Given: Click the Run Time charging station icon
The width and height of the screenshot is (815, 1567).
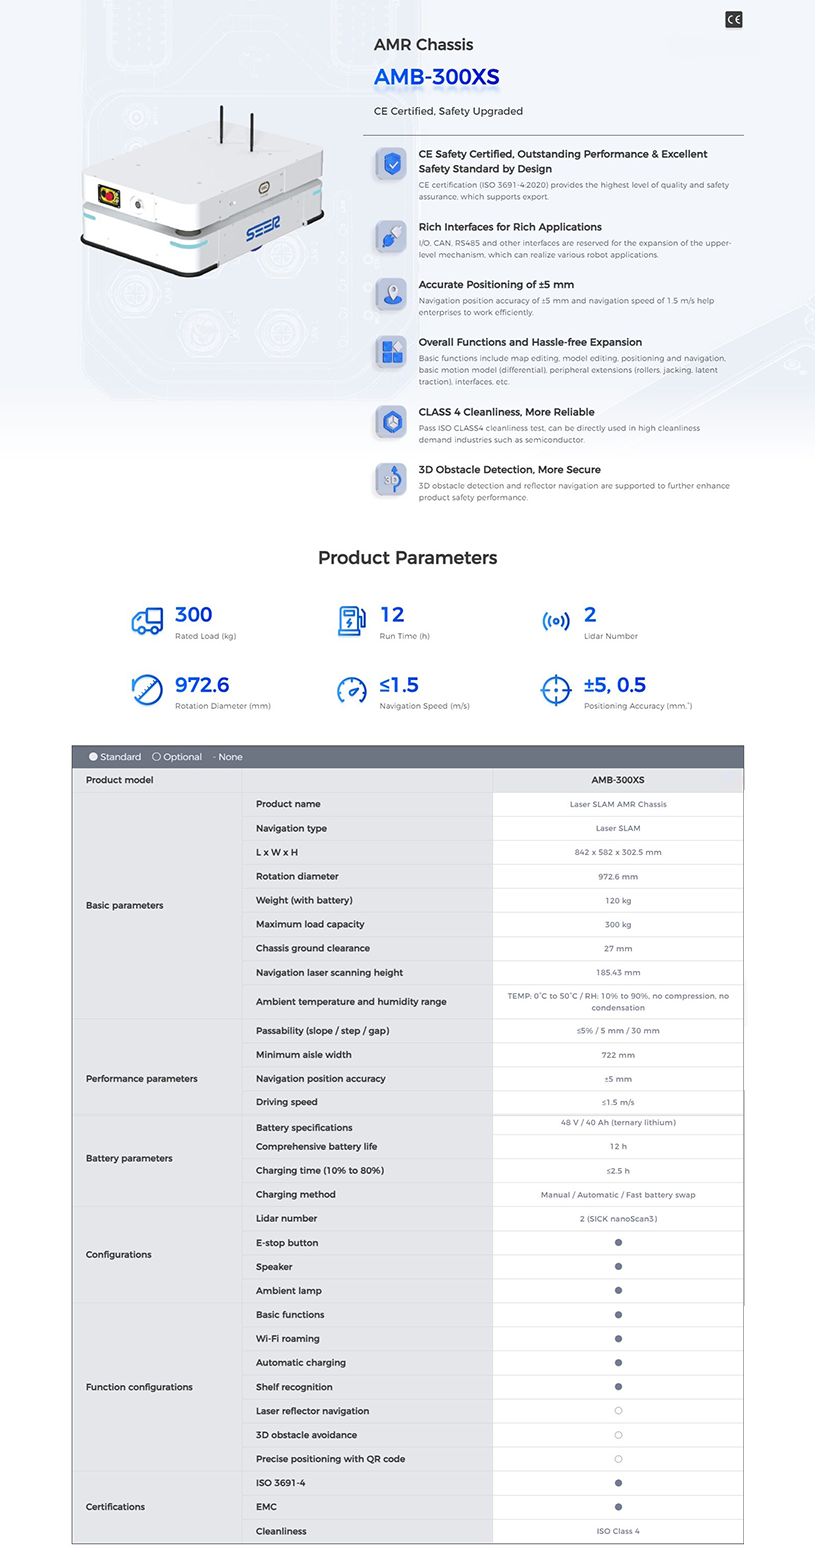Looking at the screenshot, I should point(351,621).
